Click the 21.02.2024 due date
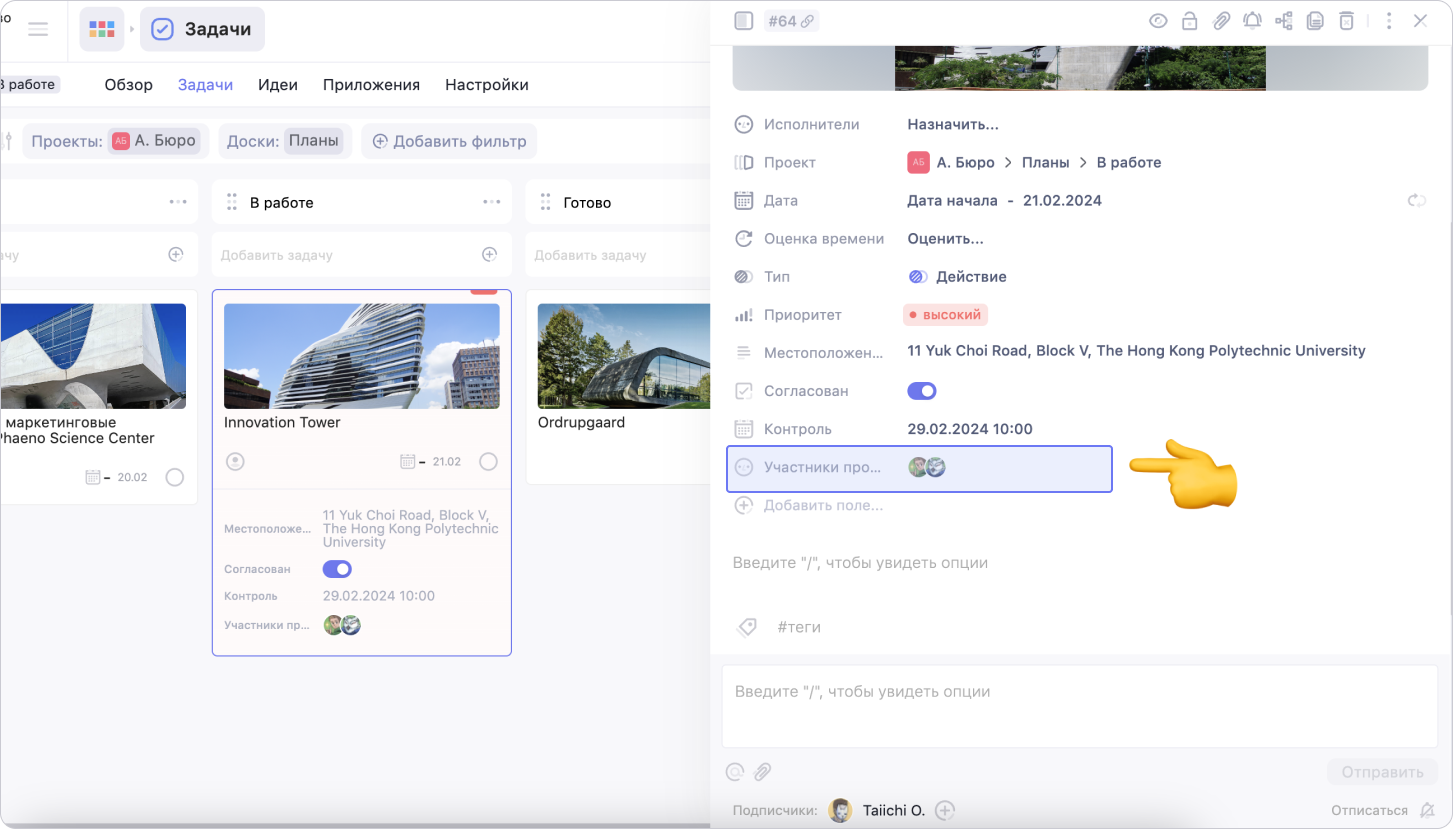Image resolution: width=1453 pixels, height=829 pixels. tap(1062, 200)
